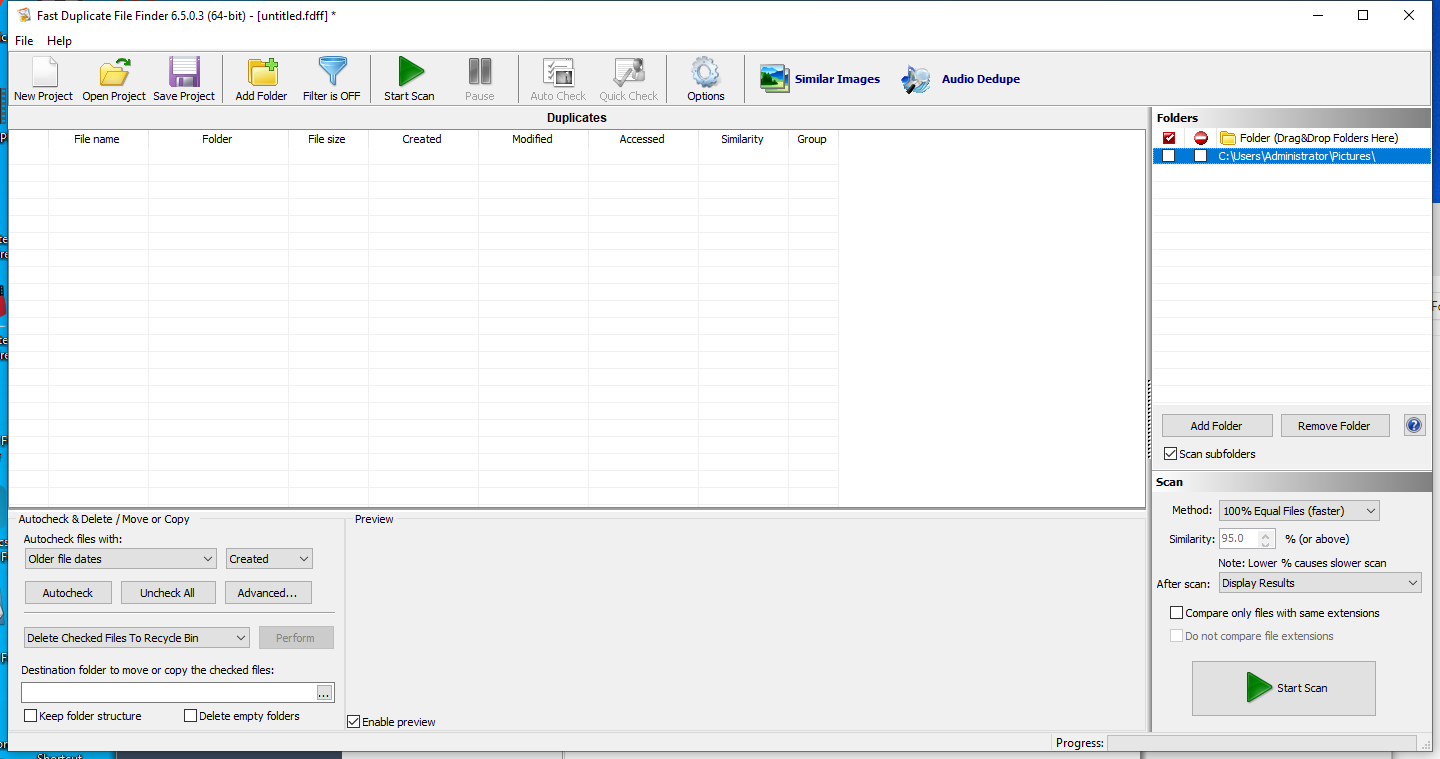1440x759 pixels.
Task: Click the destination folder input field
Action: pyautogui.click(x=168, y=693)
